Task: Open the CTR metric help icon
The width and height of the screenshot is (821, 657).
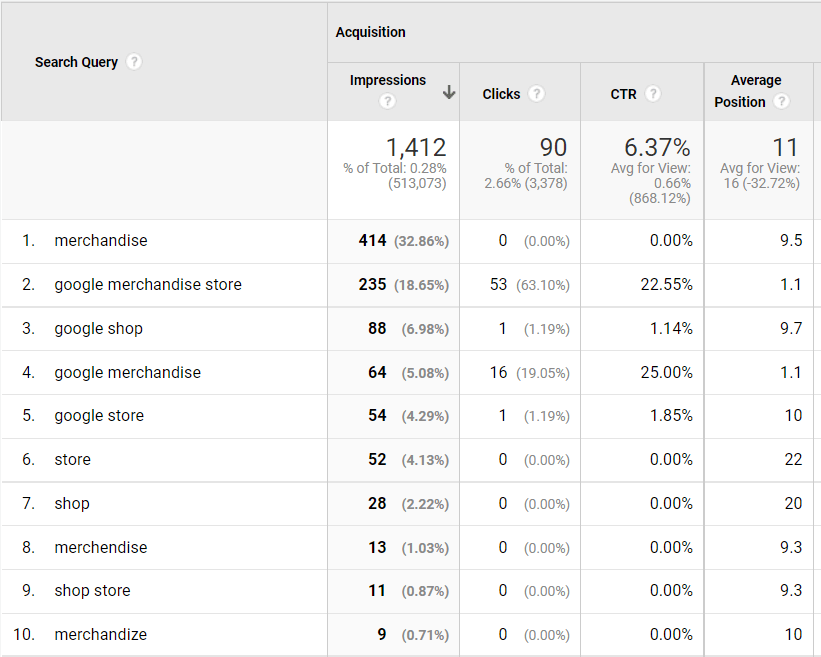Action: click(651, 94)
